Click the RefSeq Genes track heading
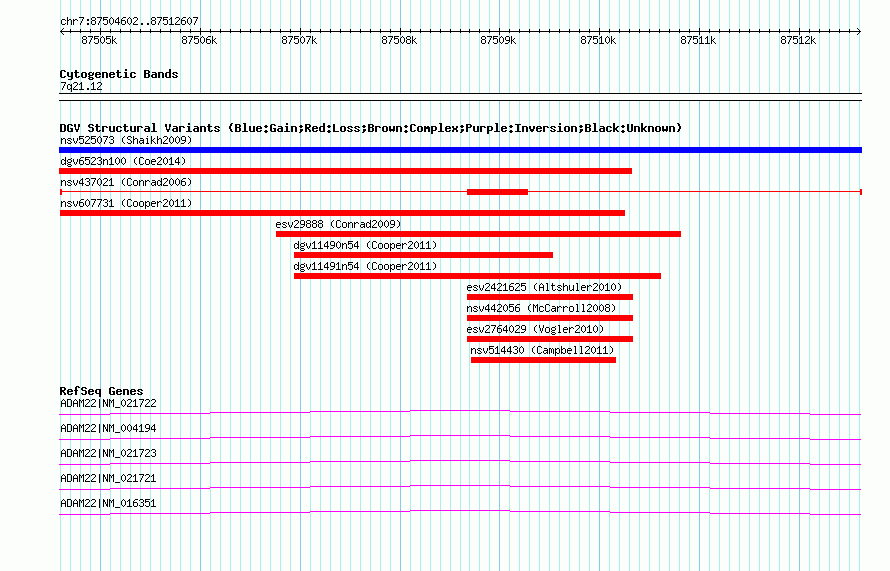The image size is (890, 571). point(101,391)
